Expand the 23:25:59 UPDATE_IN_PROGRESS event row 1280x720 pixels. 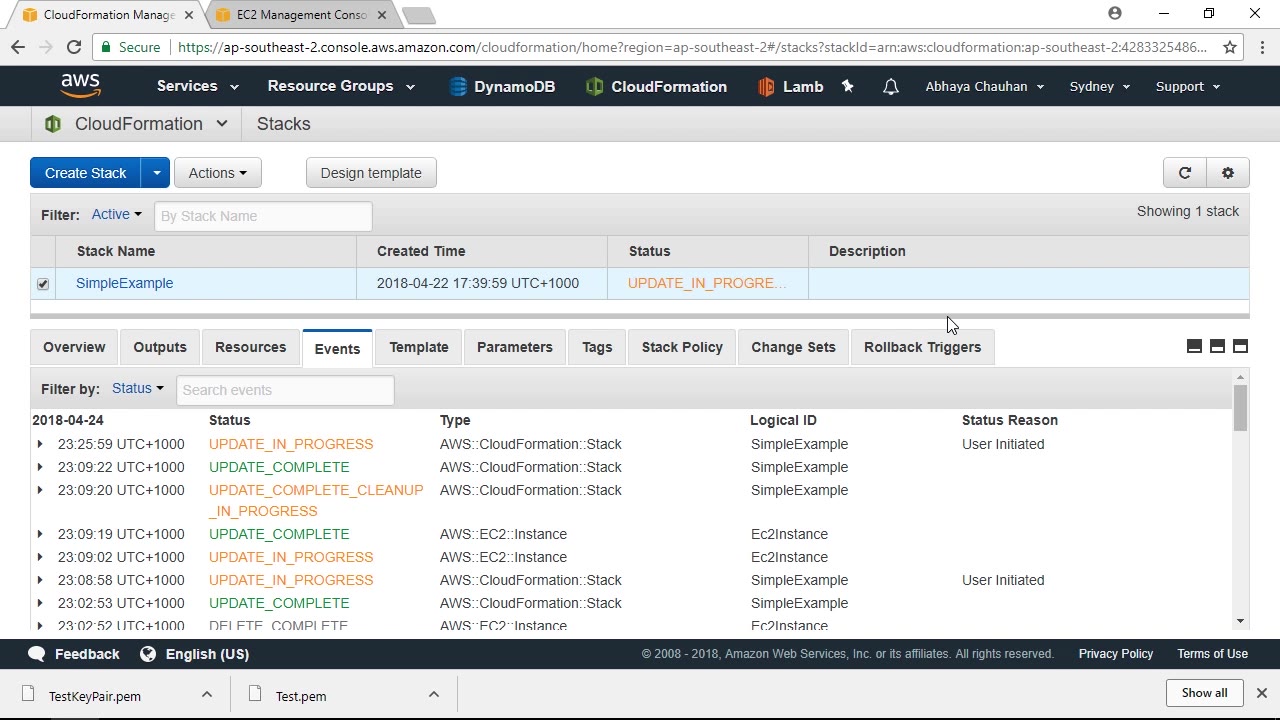click(40, 444)
